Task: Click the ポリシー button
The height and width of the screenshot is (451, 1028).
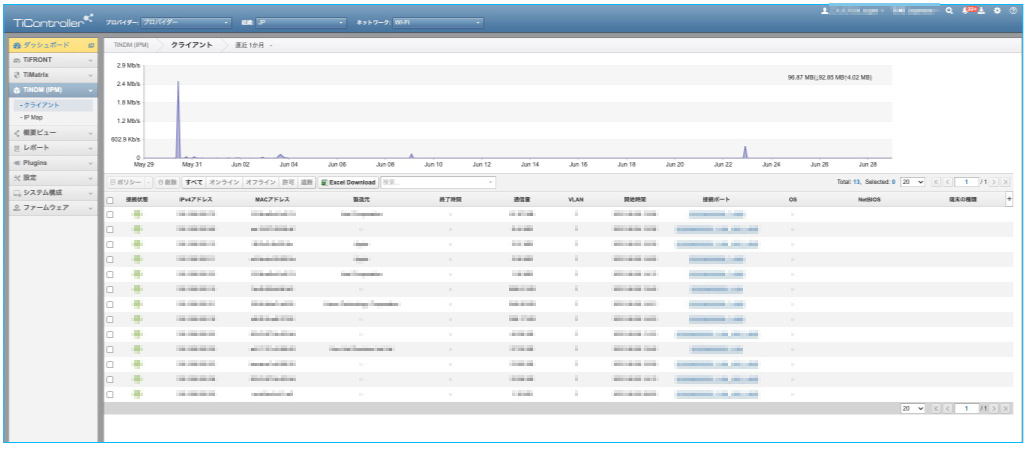Action: pyautogui.click(x=125, y=182)
